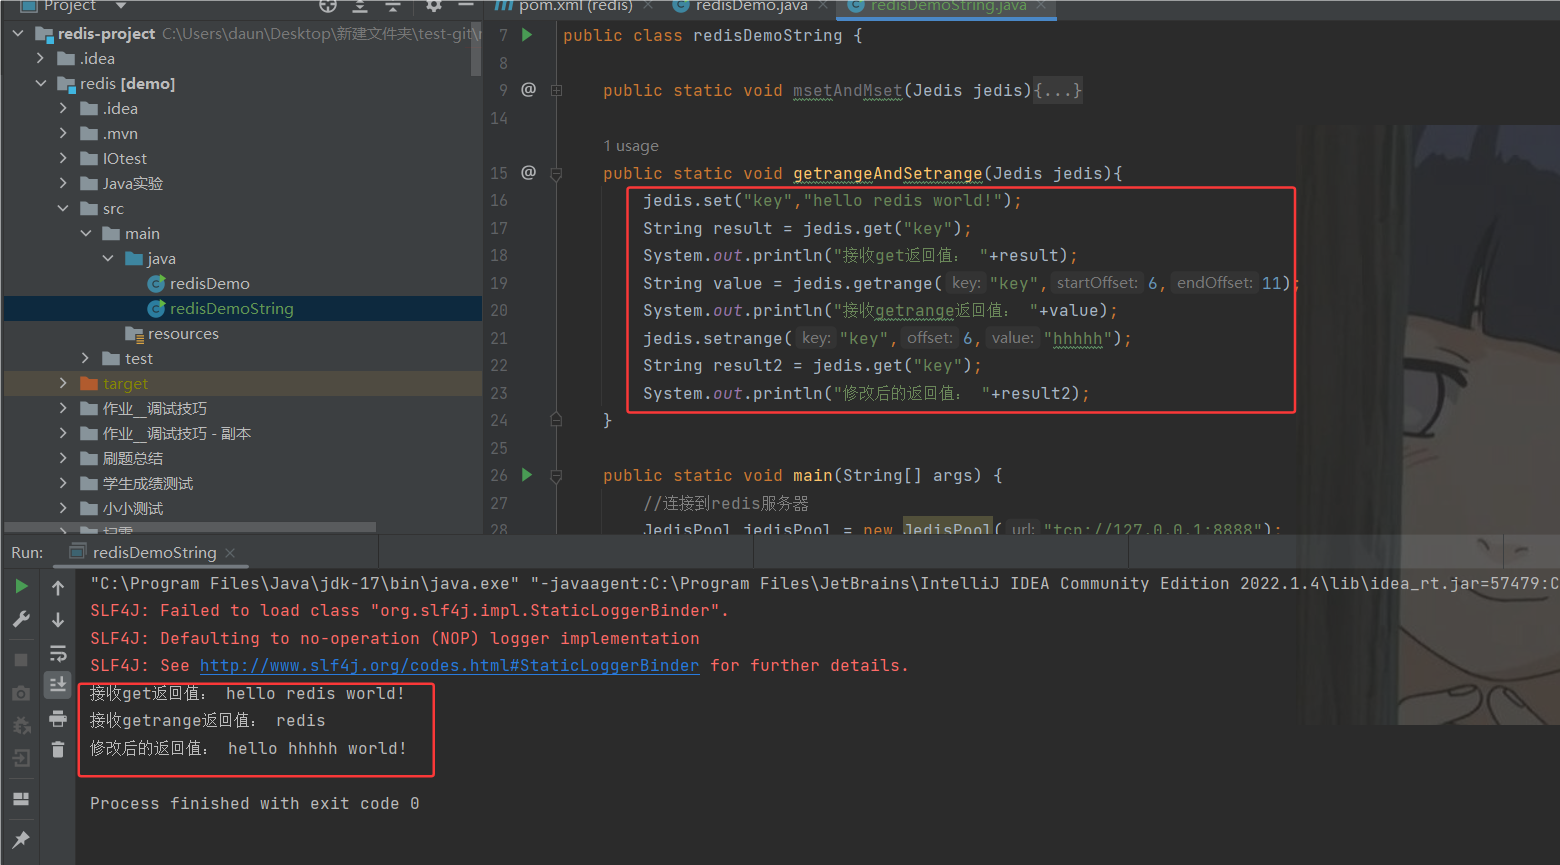This screenshot has height=865, width=1560.
Task: Run class from gutter arrow at line 7
Action: (527, 35)
